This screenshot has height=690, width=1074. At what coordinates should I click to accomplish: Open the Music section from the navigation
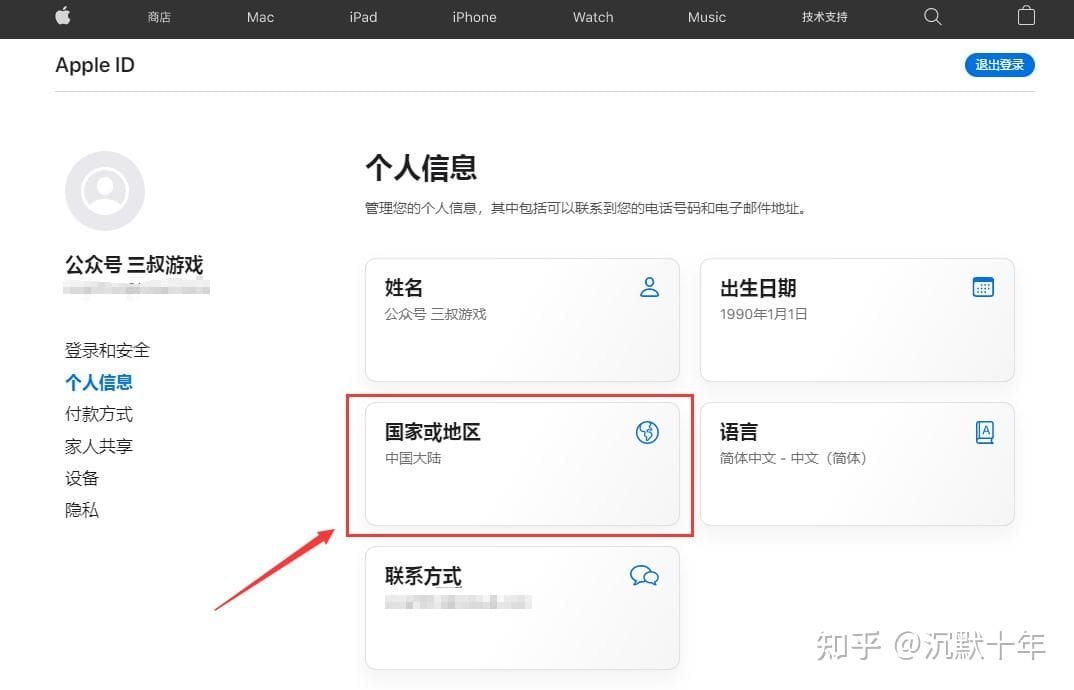pos(706,17)
